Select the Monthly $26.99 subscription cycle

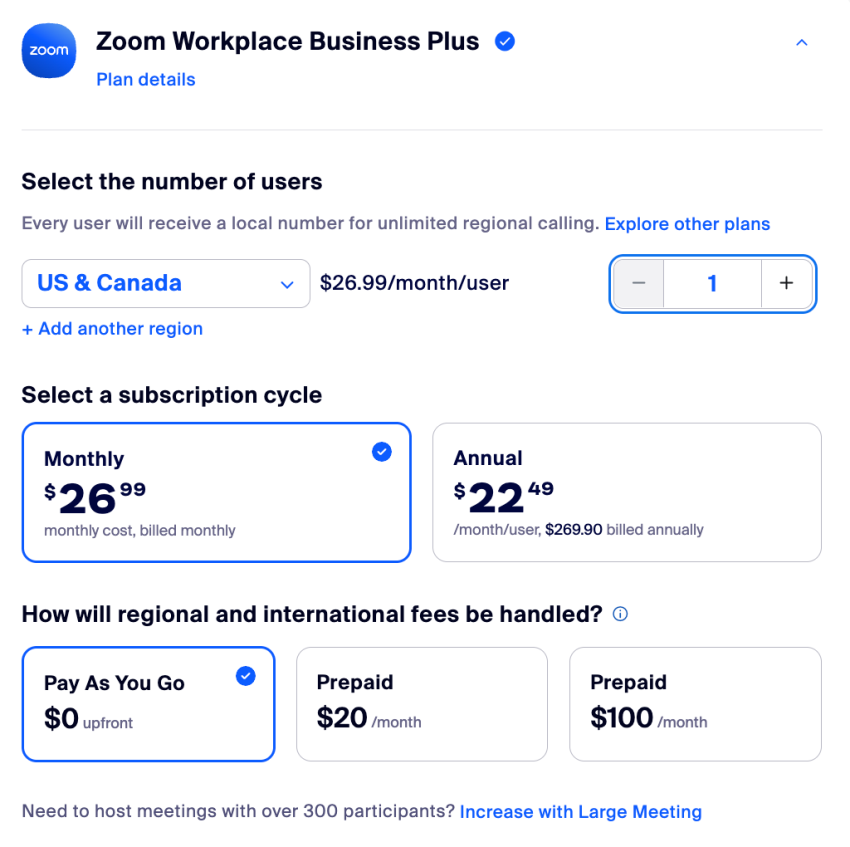(216, 492)
